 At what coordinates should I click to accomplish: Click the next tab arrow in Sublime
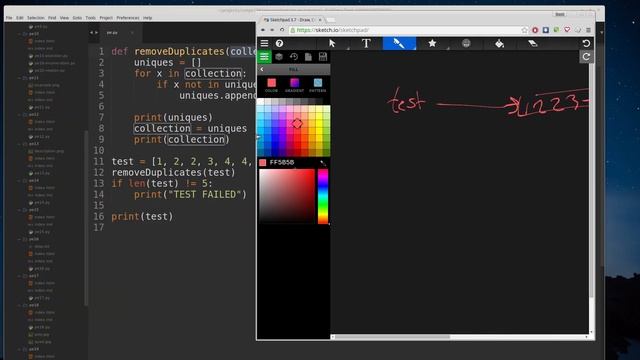(x=96, y=33)
